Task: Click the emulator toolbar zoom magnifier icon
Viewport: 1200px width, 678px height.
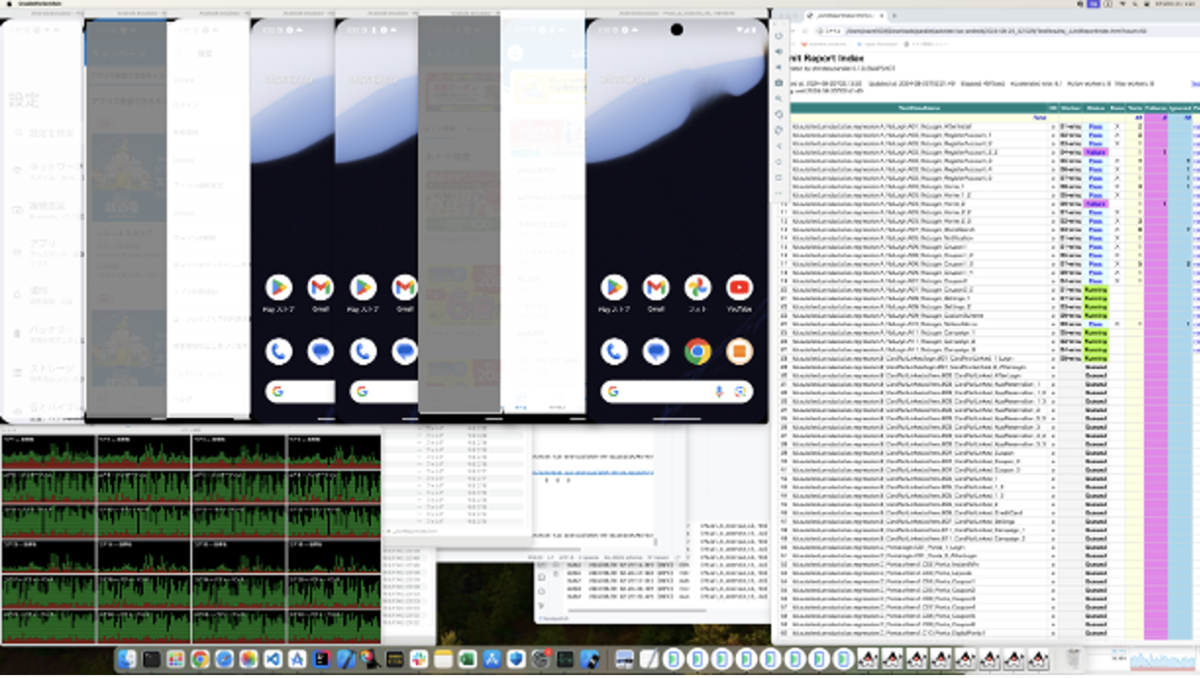Action: pyautogui.click(x=779, y=99)
